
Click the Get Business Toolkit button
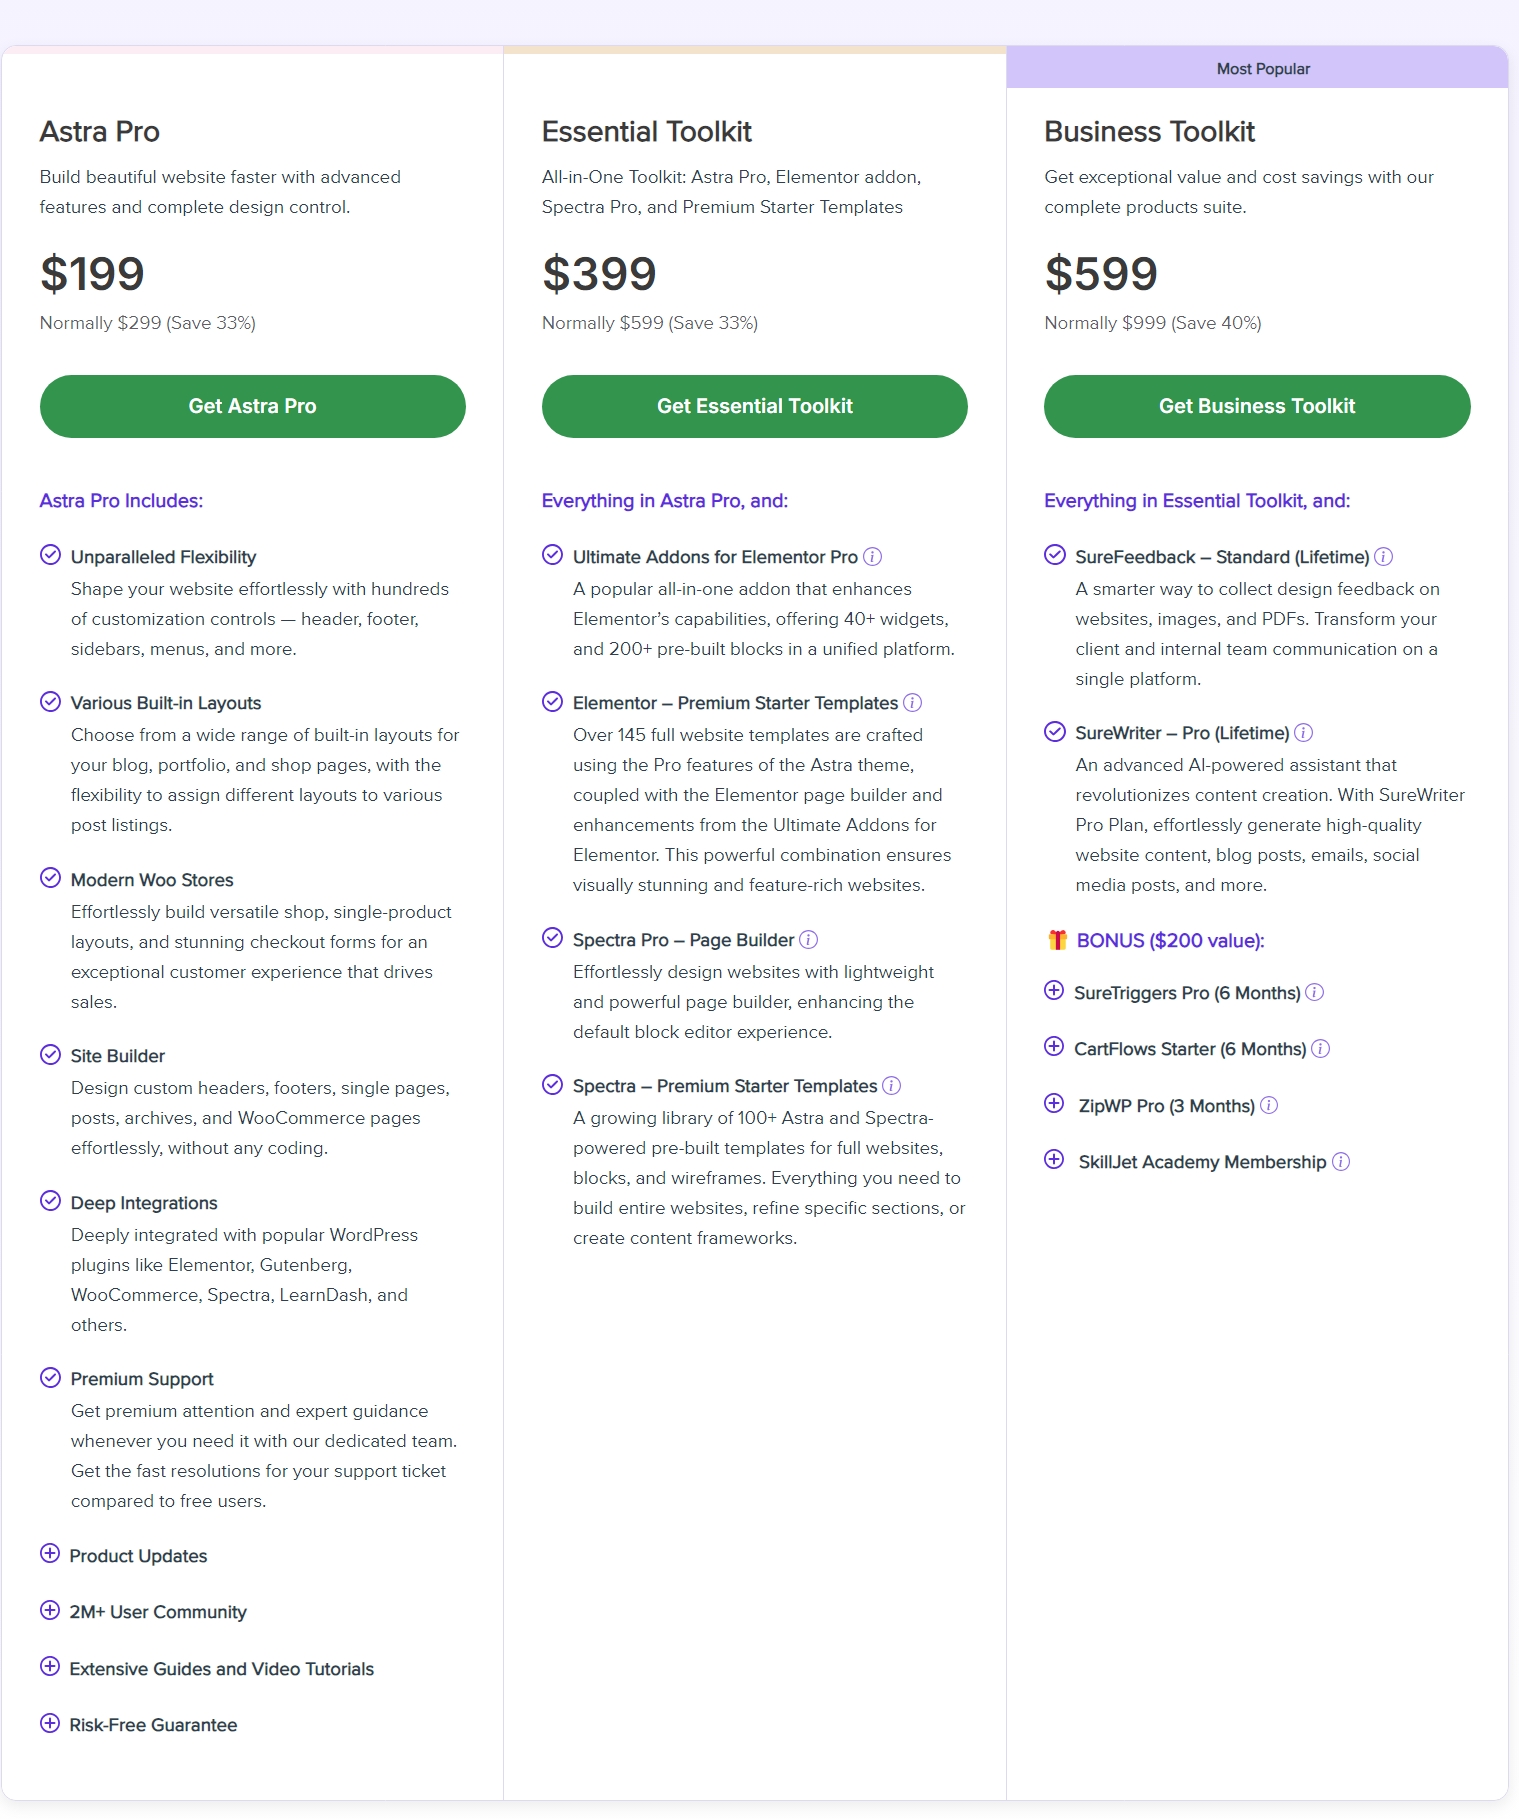[1257, 406]
